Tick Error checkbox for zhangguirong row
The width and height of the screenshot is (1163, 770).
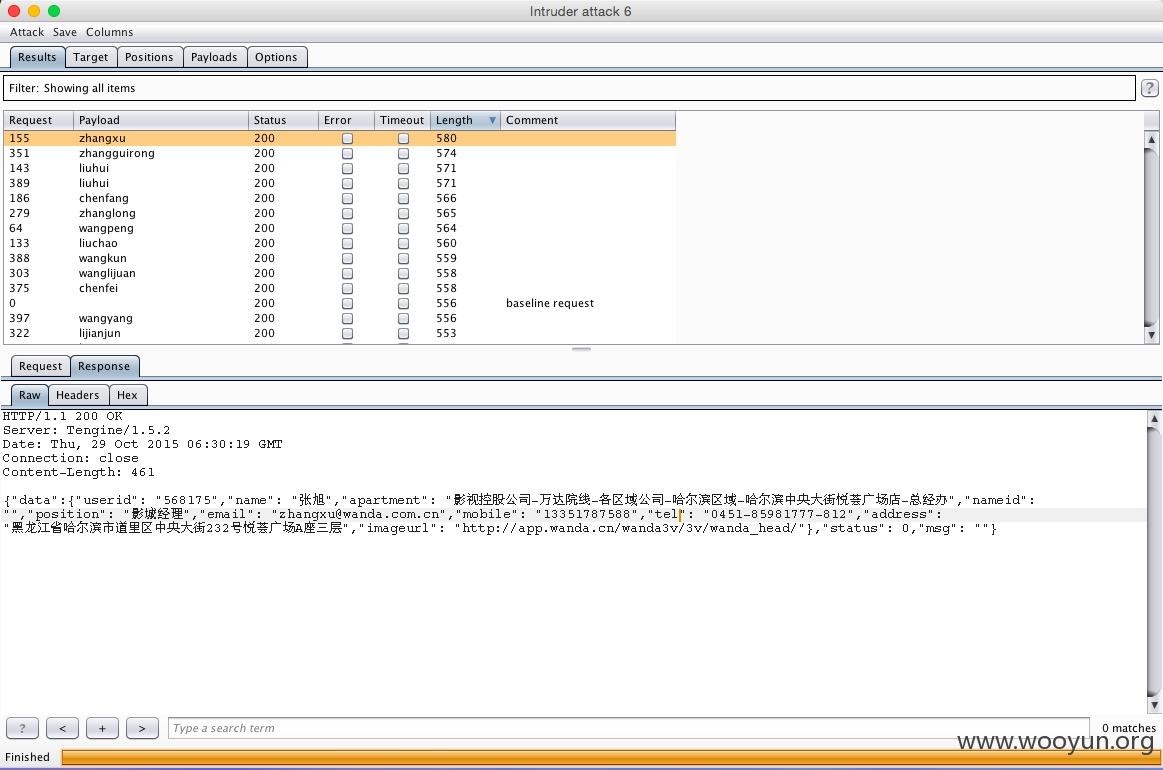tap(347, 154)
